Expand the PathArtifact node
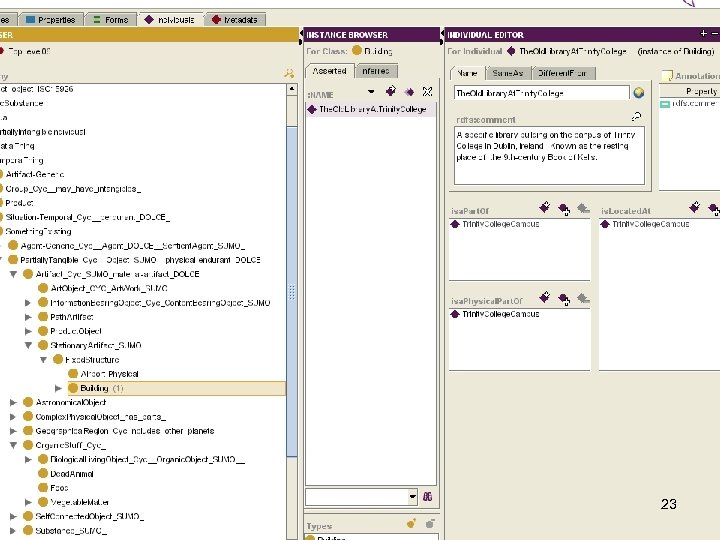This screenshot has width=720, height=540. 28,317
